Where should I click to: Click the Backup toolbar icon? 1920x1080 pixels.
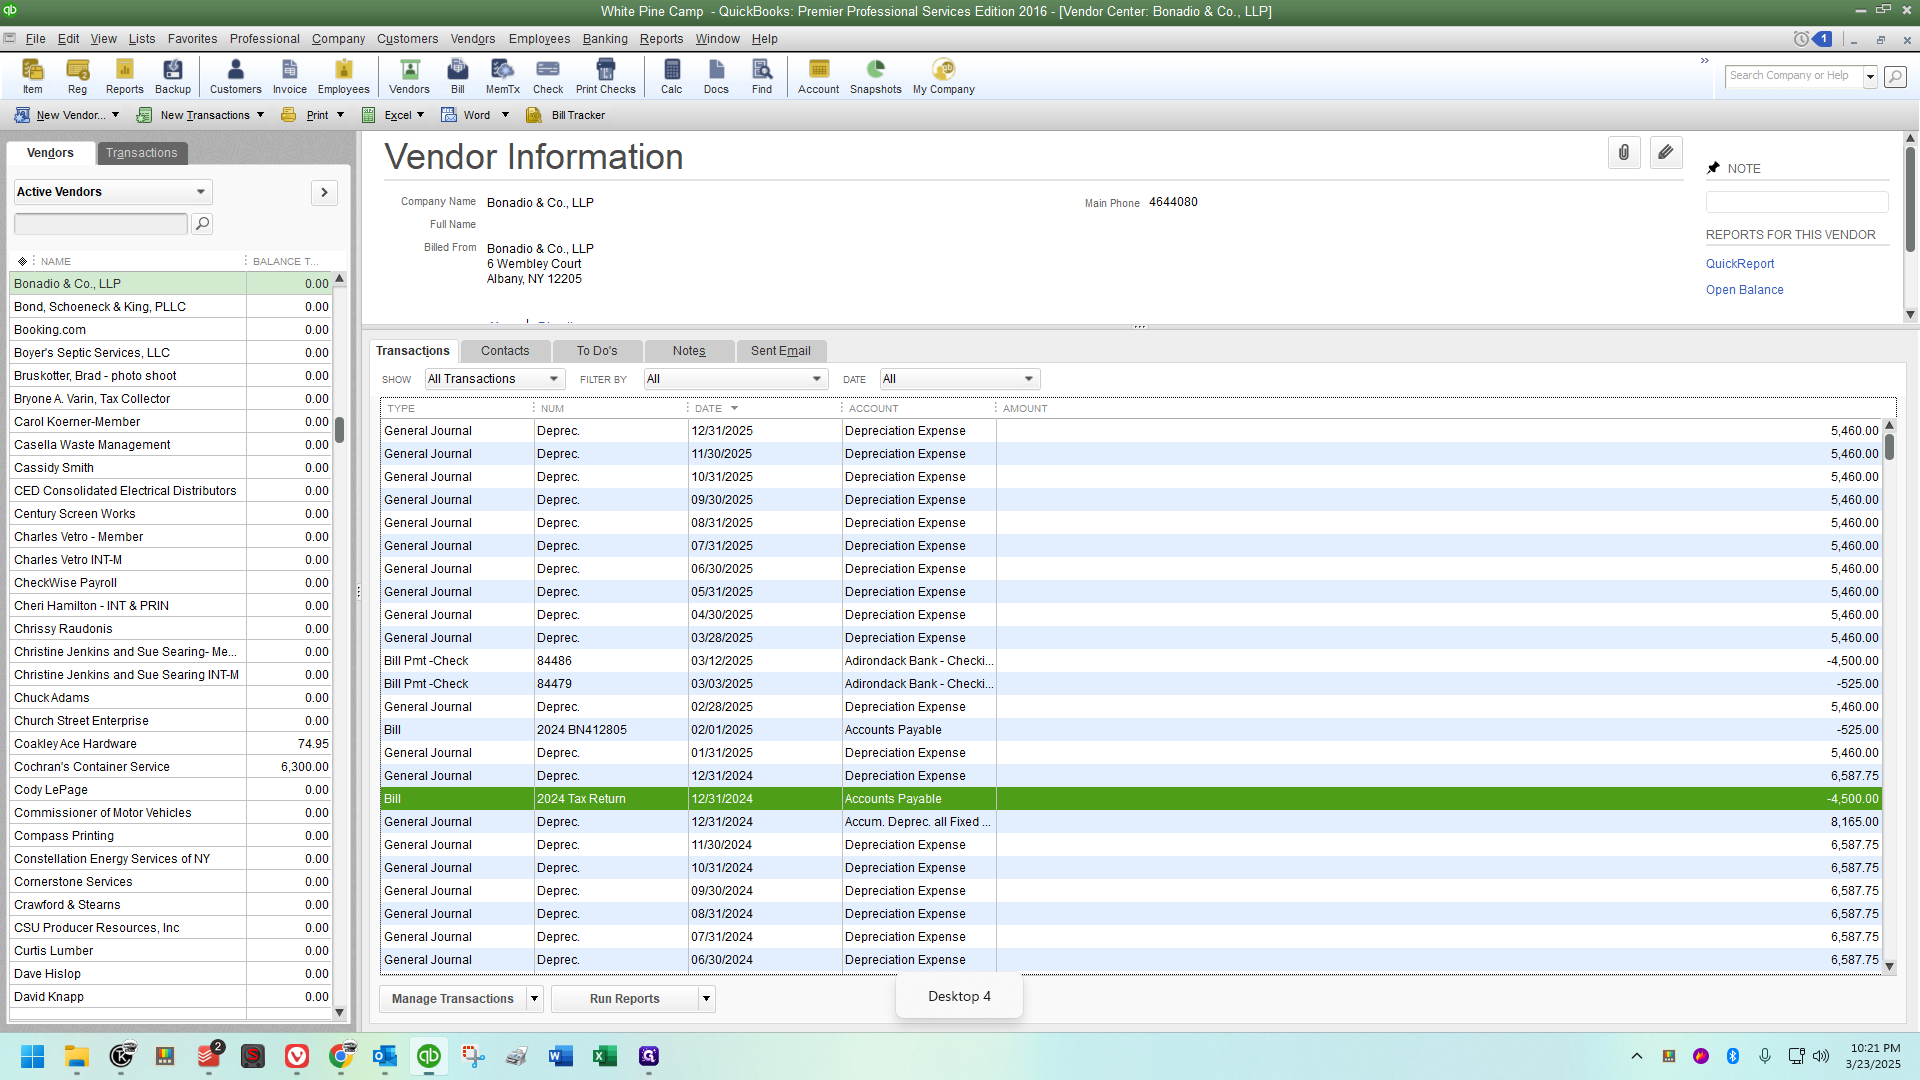click(x=173, y=76)
